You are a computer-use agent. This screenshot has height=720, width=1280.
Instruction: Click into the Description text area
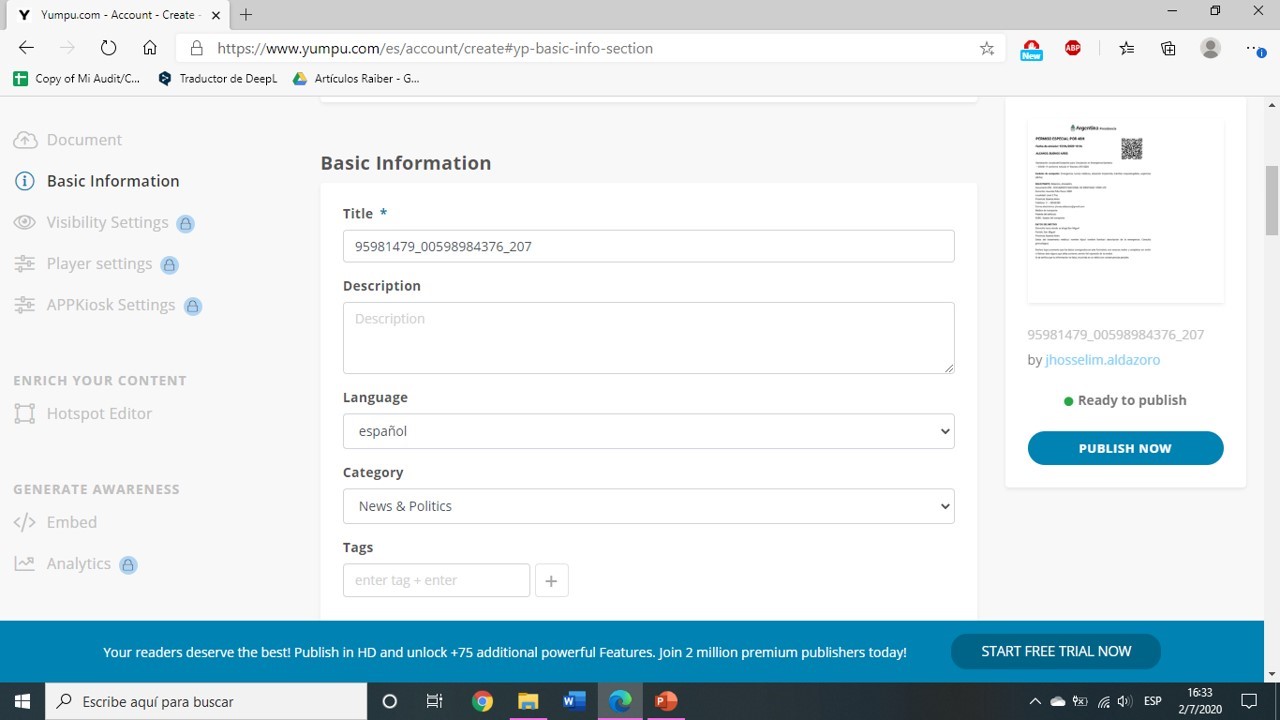point(648,338)
